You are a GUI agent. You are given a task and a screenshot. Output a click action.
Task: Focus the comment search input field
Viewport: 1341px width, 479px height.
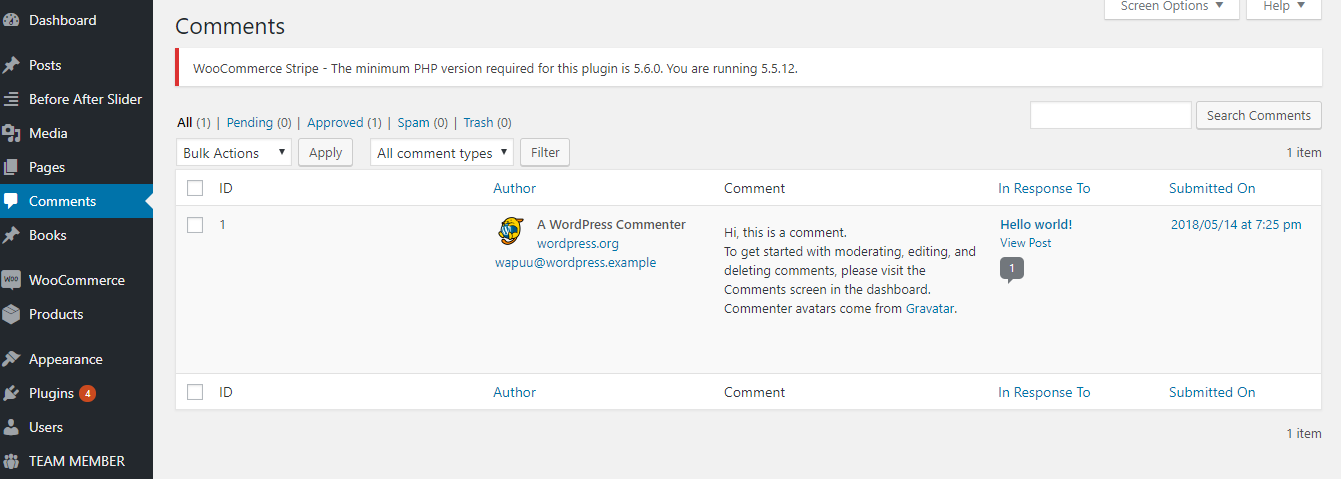pyautogui.click(x=1110, y=115)
